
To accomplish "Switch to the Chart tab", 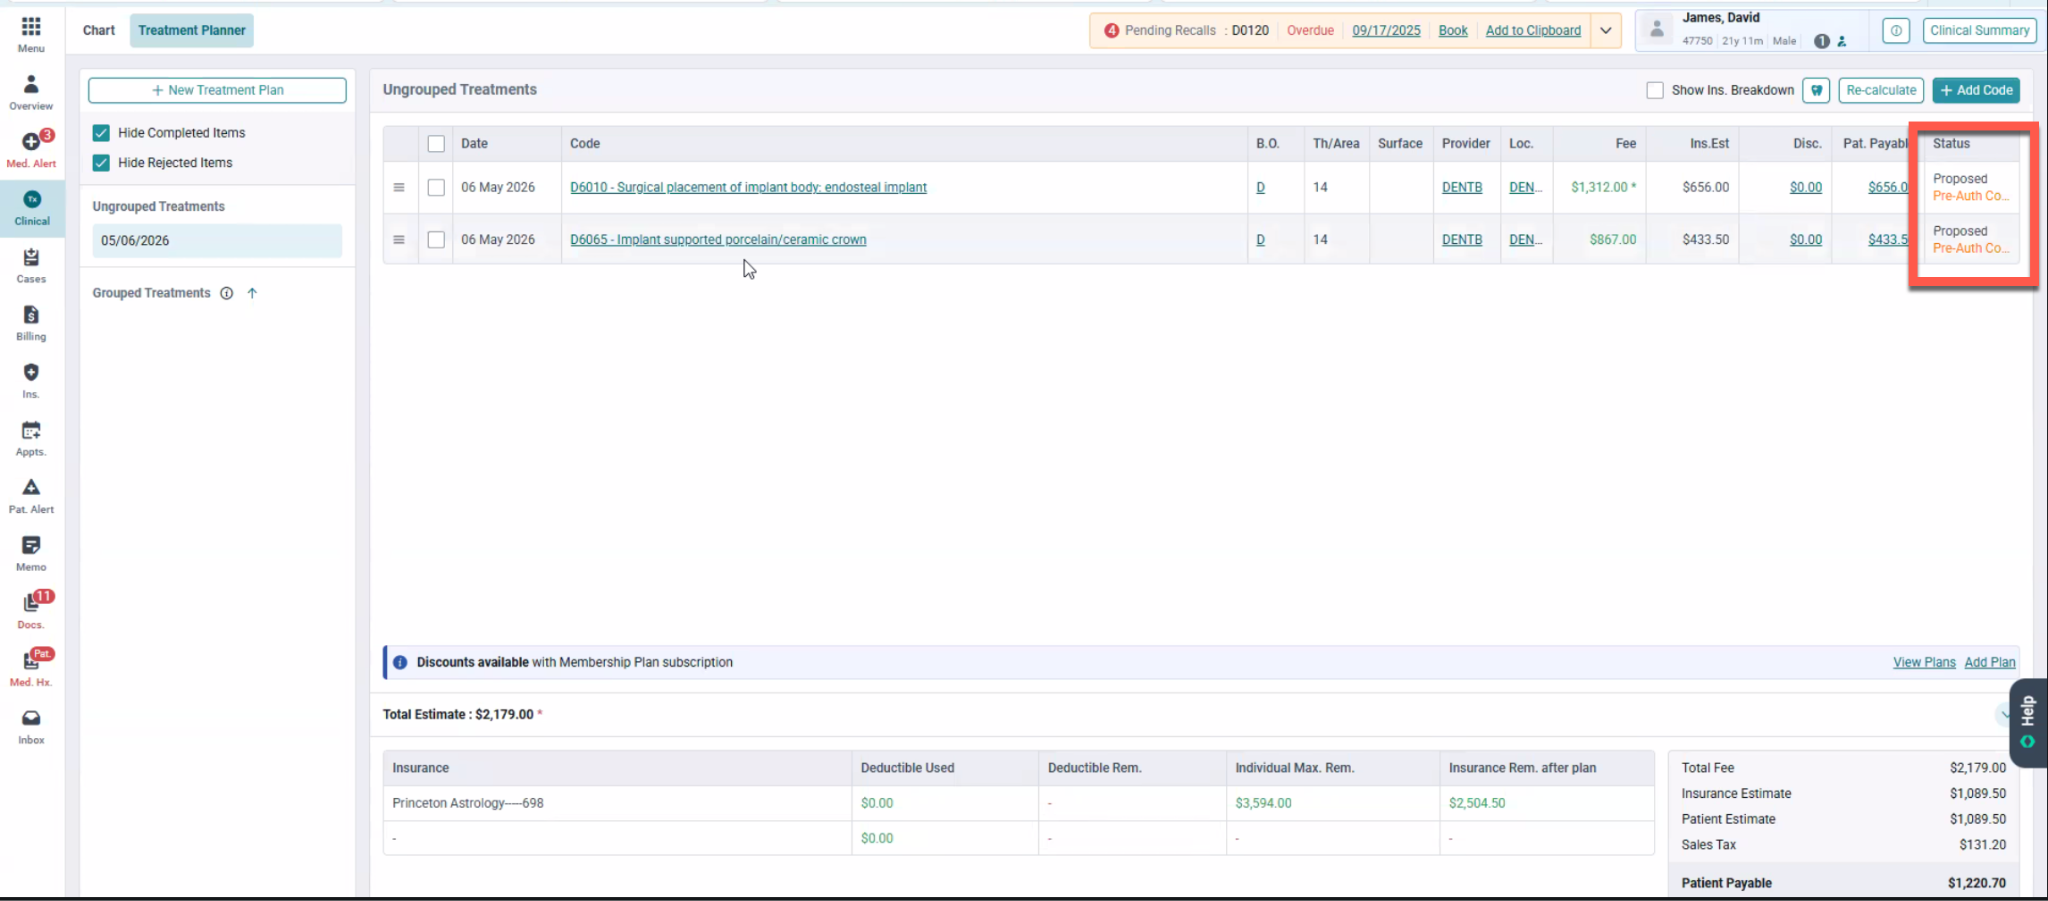I will click(99, 30).
